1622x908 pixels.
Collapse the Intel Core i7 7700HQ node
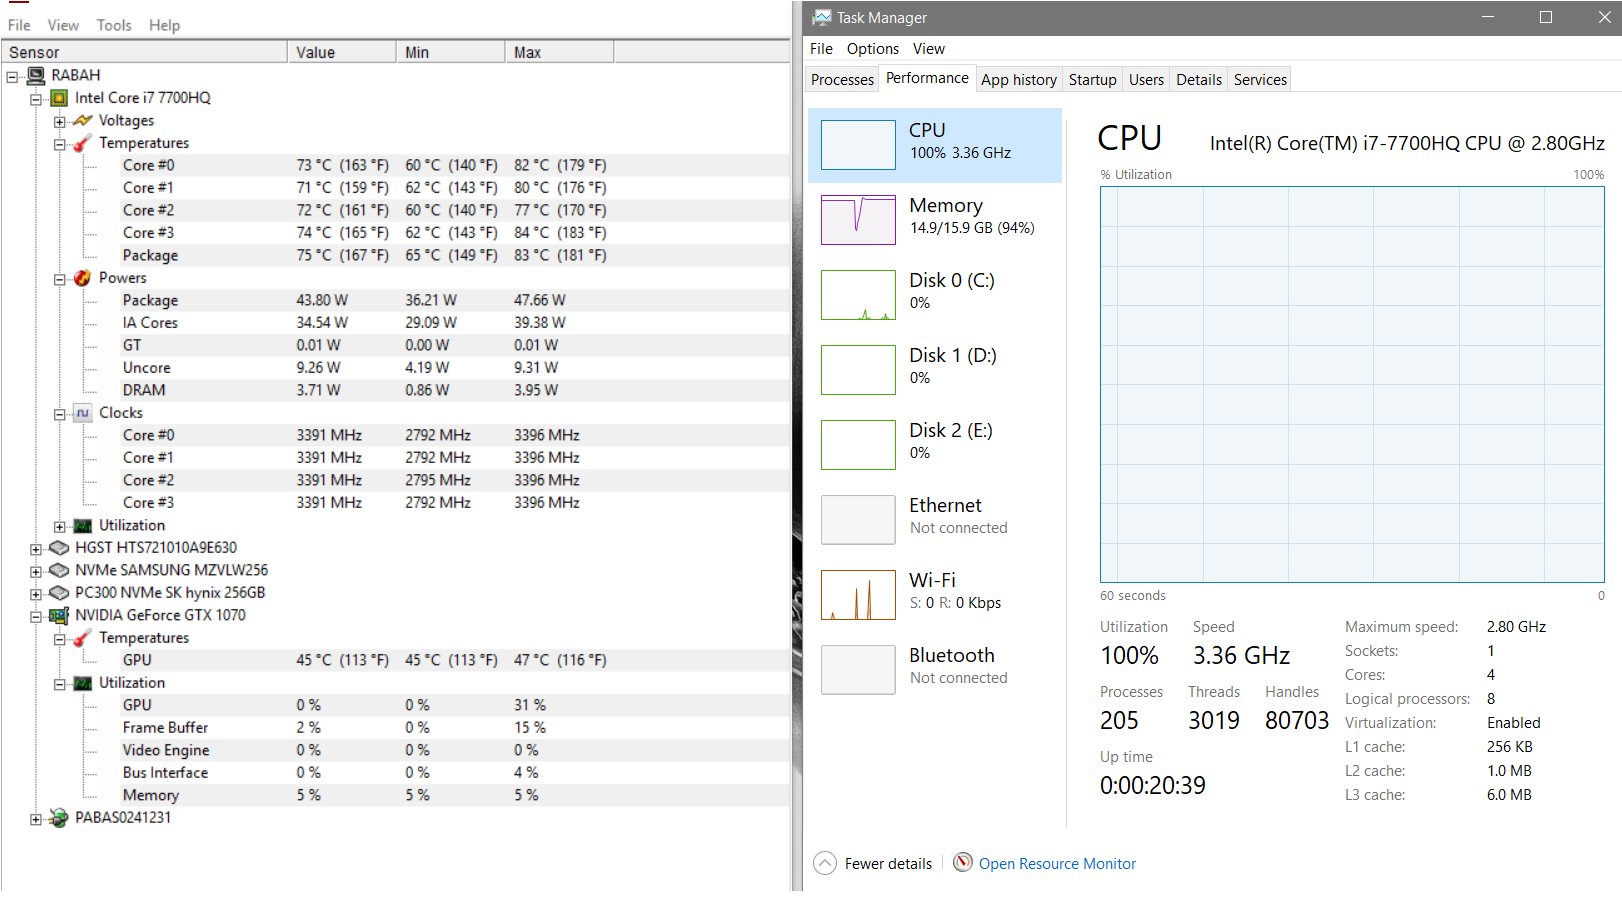click(36, 99)
